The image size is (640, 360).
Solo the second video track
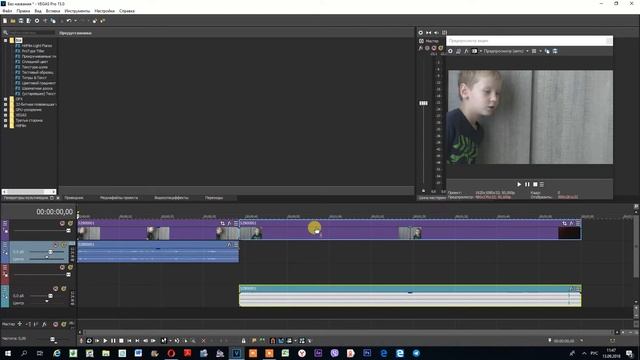[x=70, y=267]
